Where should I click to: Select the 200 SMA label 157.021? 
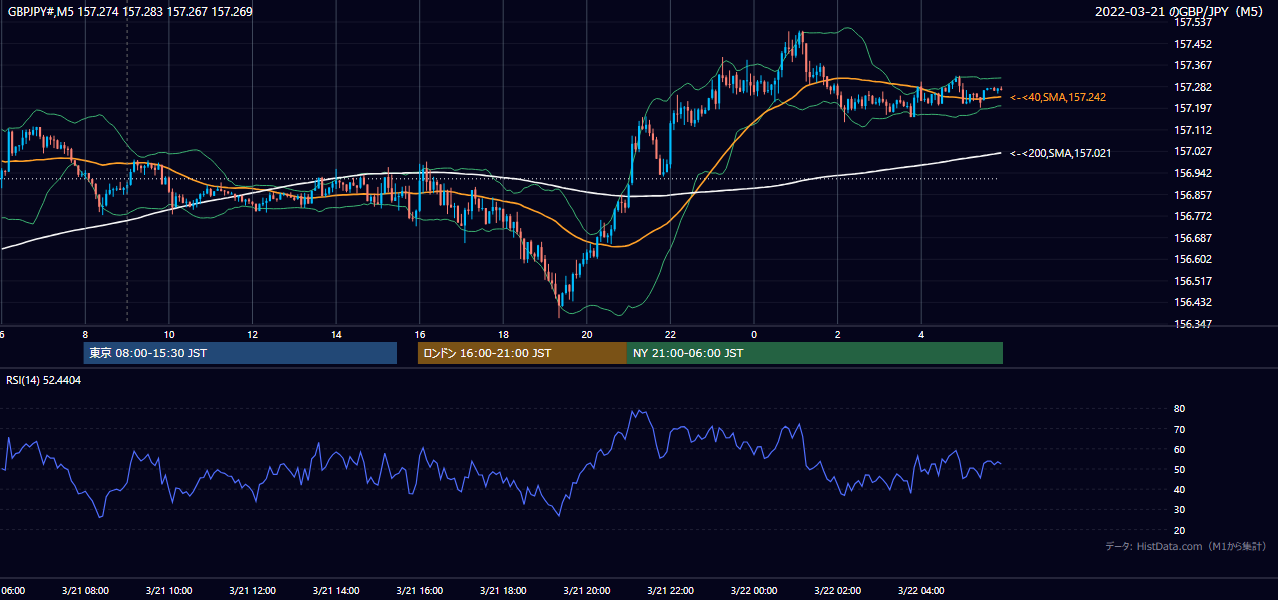click(x=1061, y=153)
